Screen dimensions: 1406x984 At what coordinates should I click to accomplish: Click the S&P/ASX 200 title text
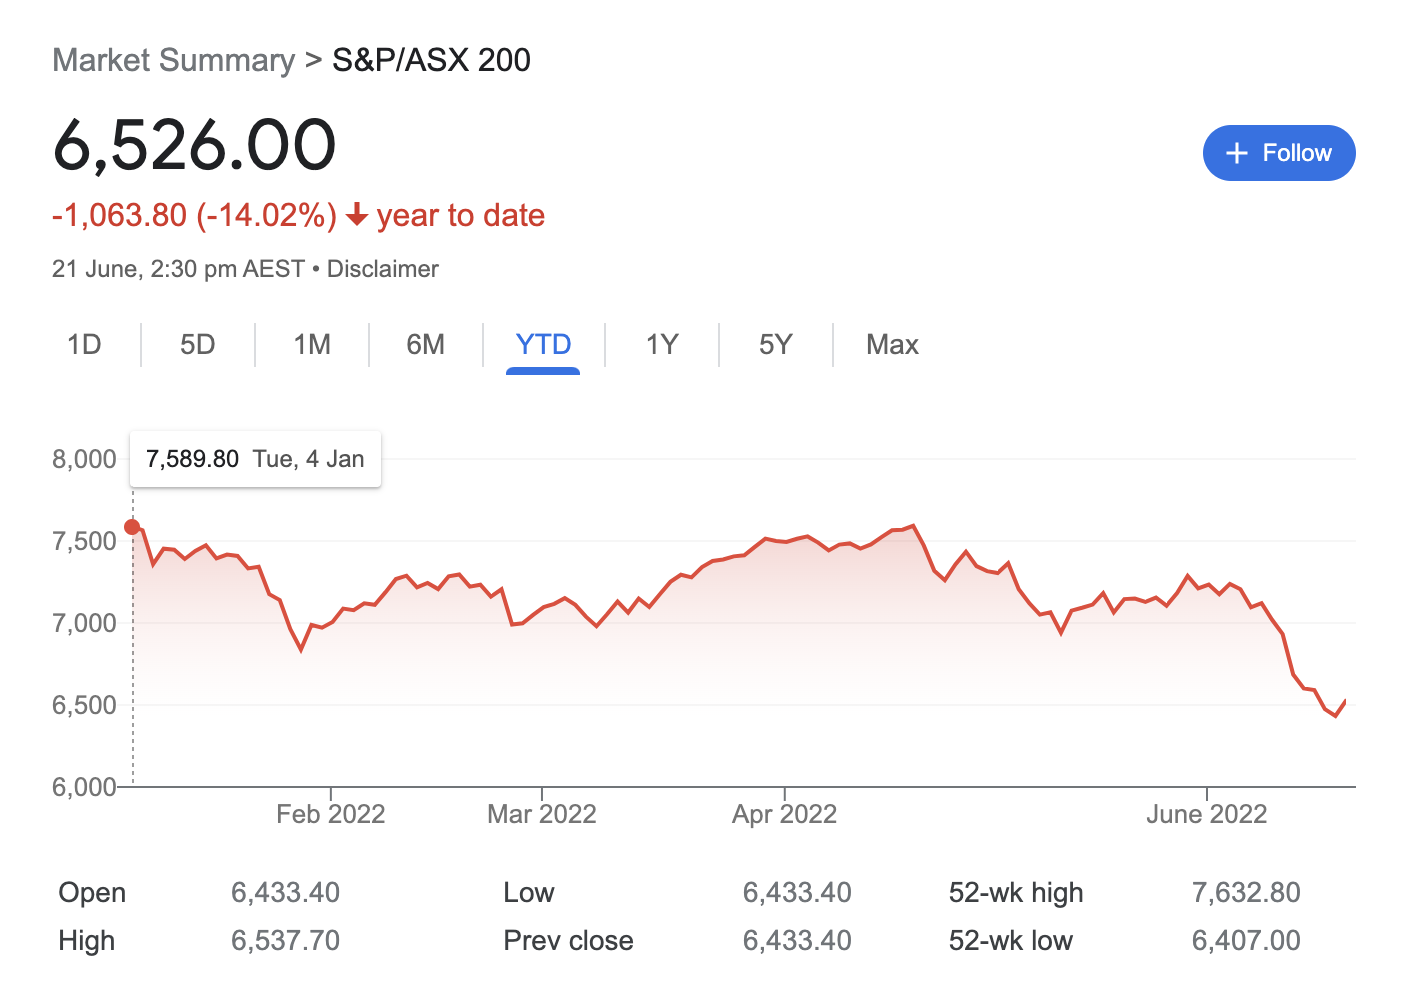click(431, 60)
